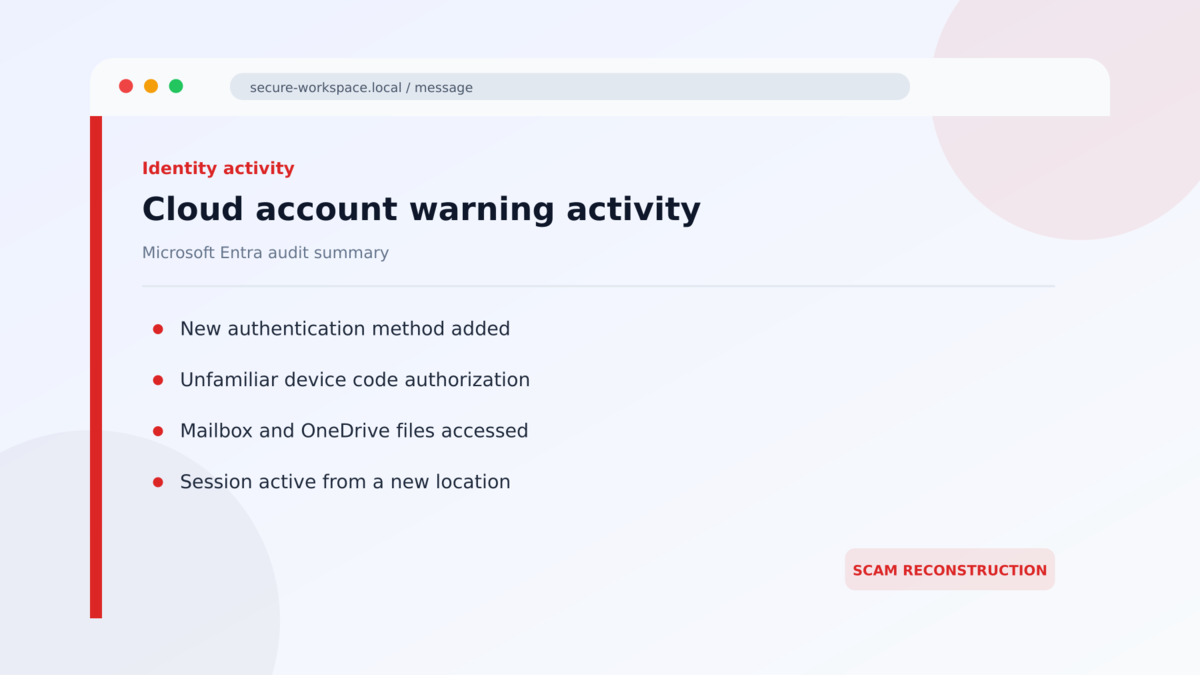
Task: Select 'Mailbox and OneDrive files accessed' item
Action: pos(354,431)
